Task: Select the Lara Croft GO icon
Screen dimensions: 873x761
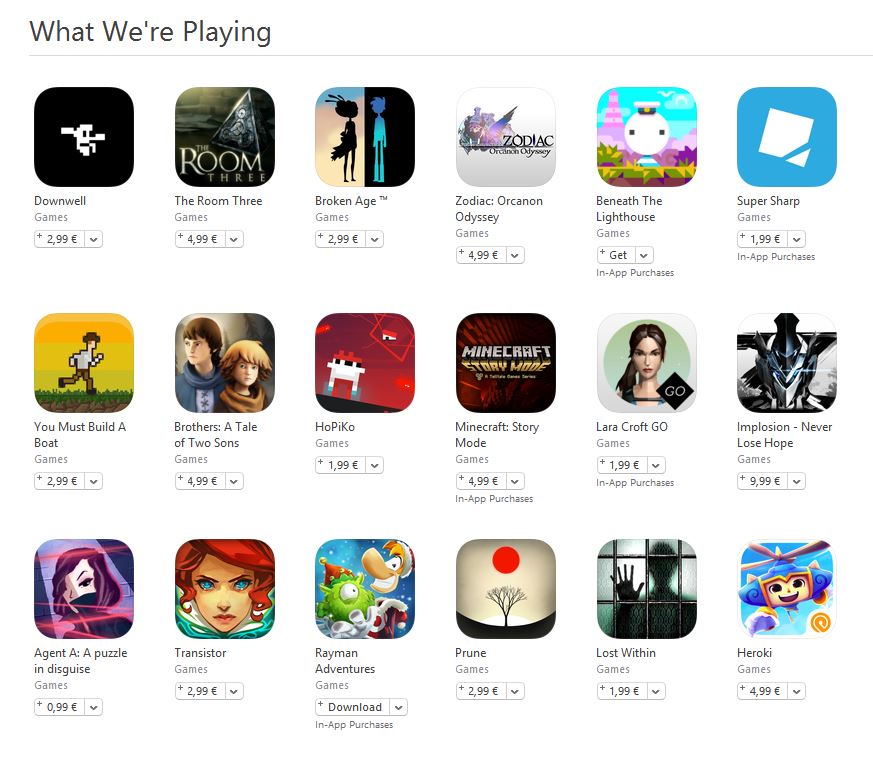Action: pos(646,363)
